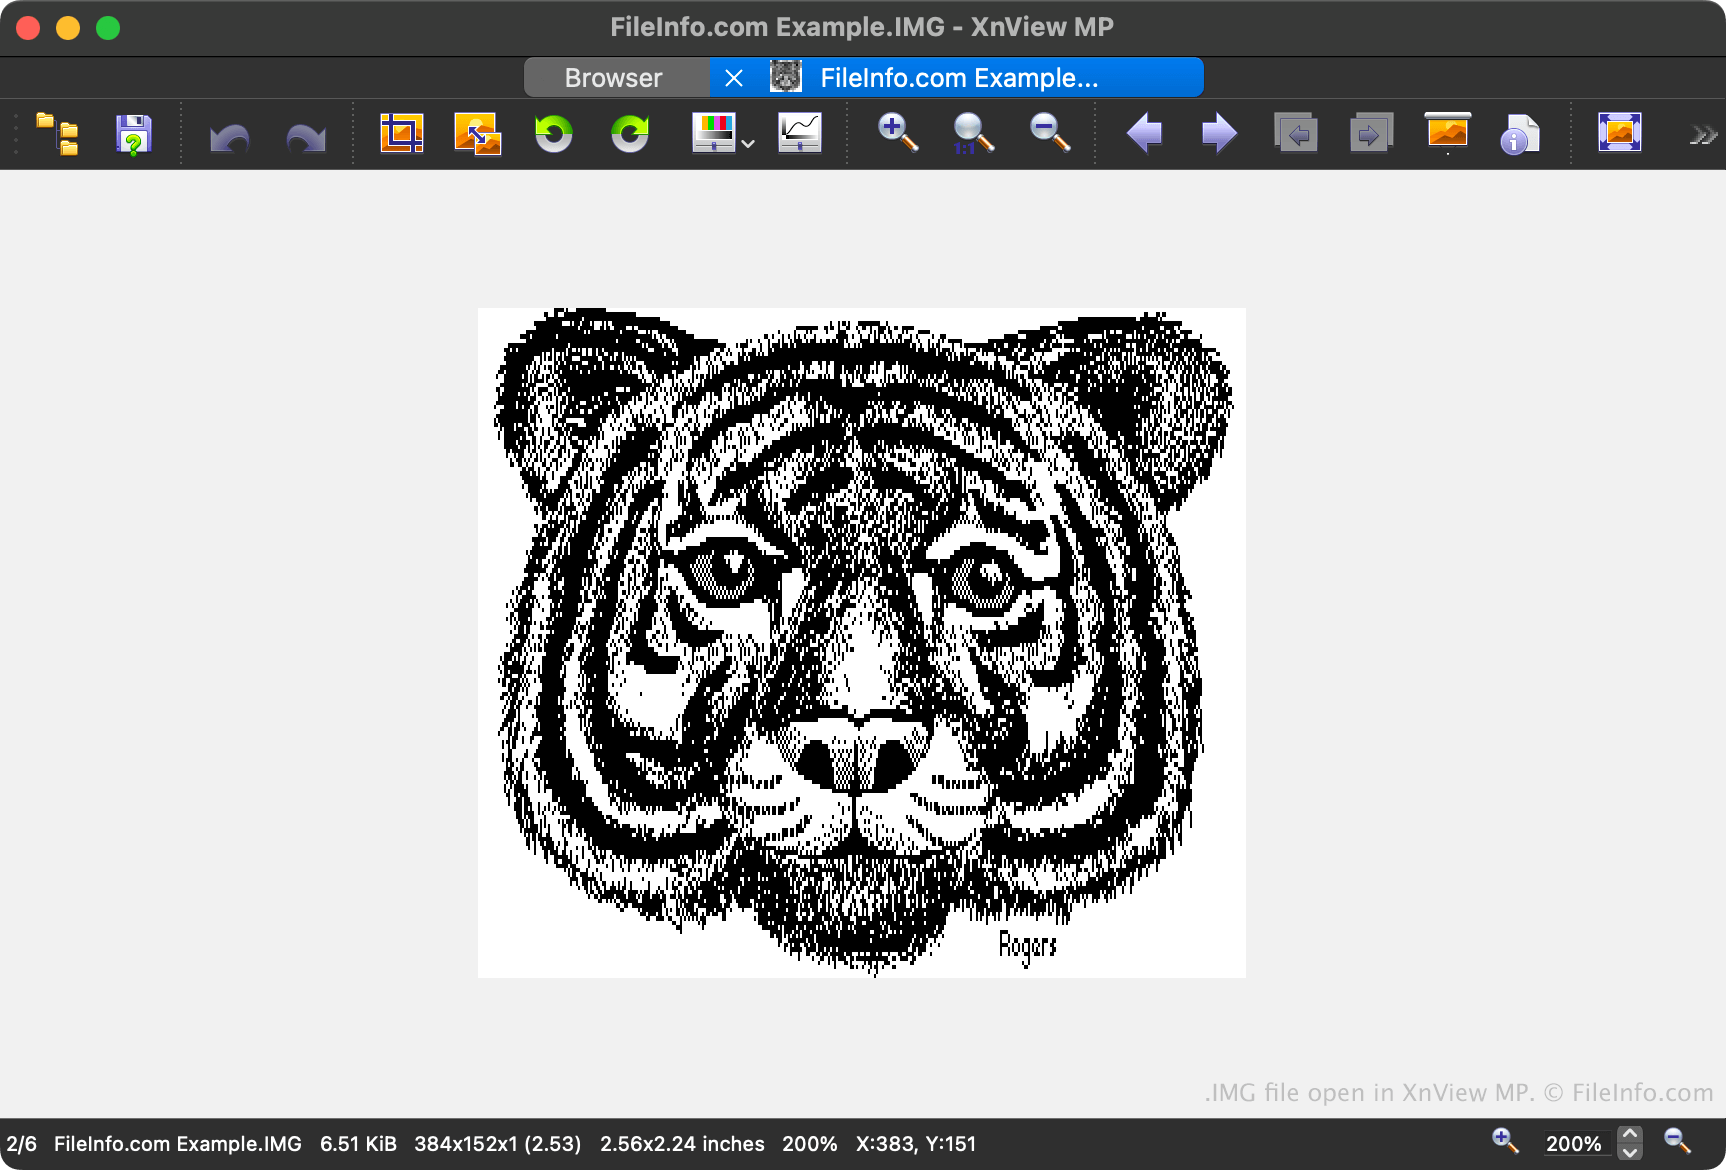
Task: Click the tiger image in the viewer
Action: coord(862,642)
